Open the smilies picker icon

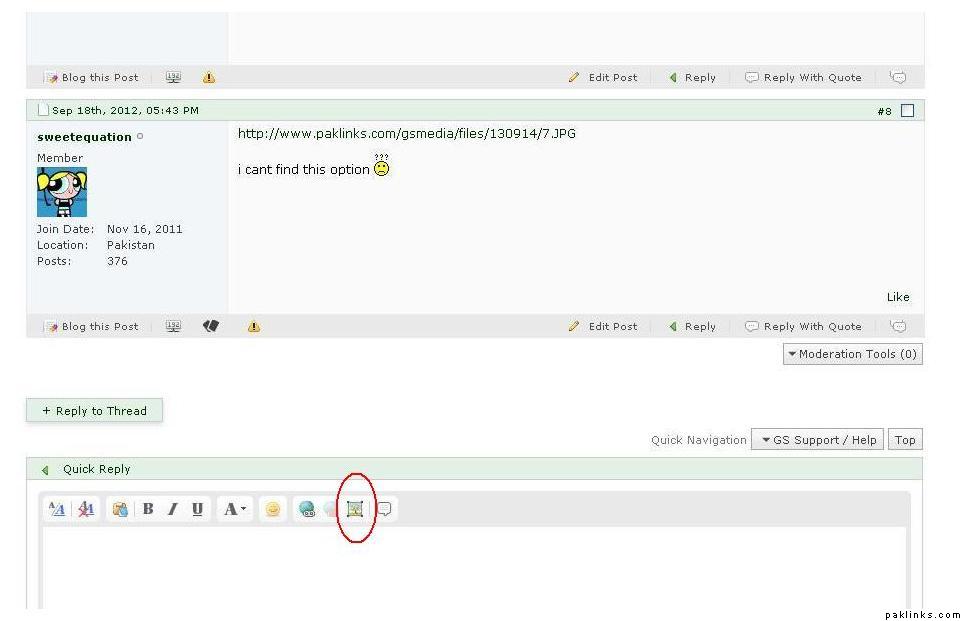[x=272, y=509]
